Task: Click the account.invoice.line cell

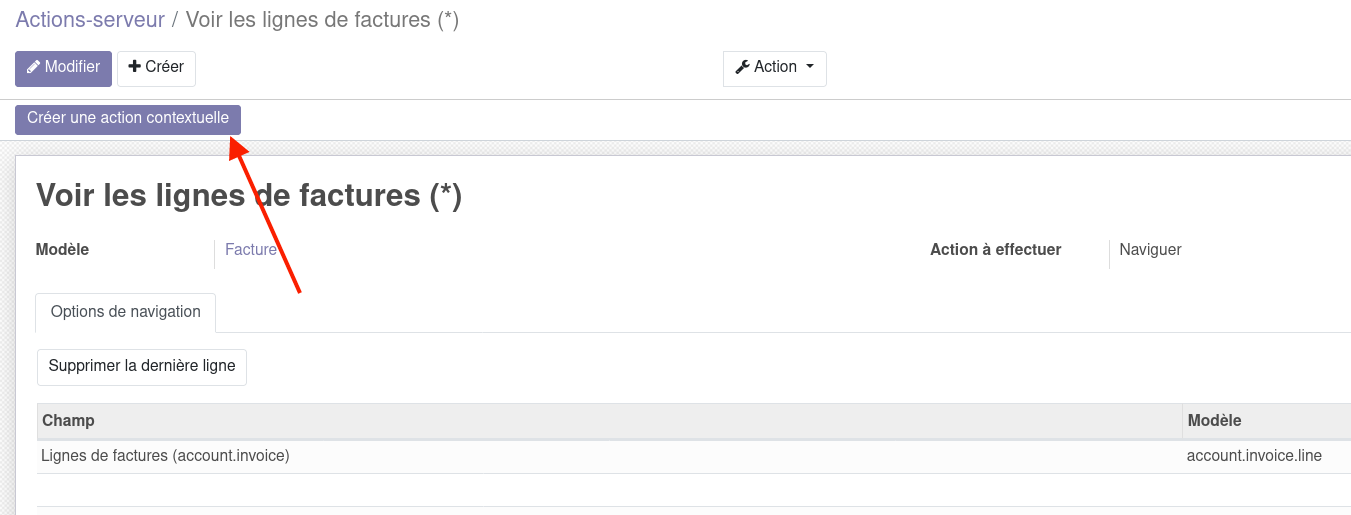Action: [x=1254, y=456]
